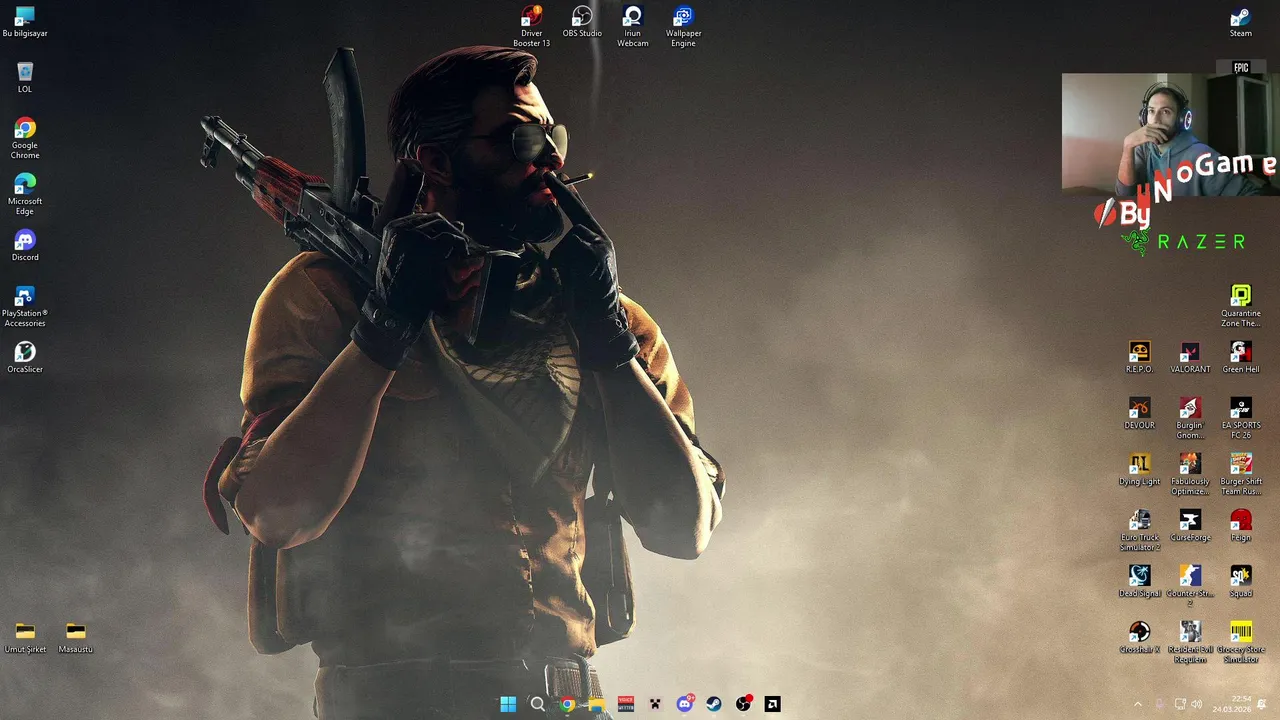Open File Explorer from the taskbar
This screenshot has height=720, width=1280.
(x=596, y=704)
